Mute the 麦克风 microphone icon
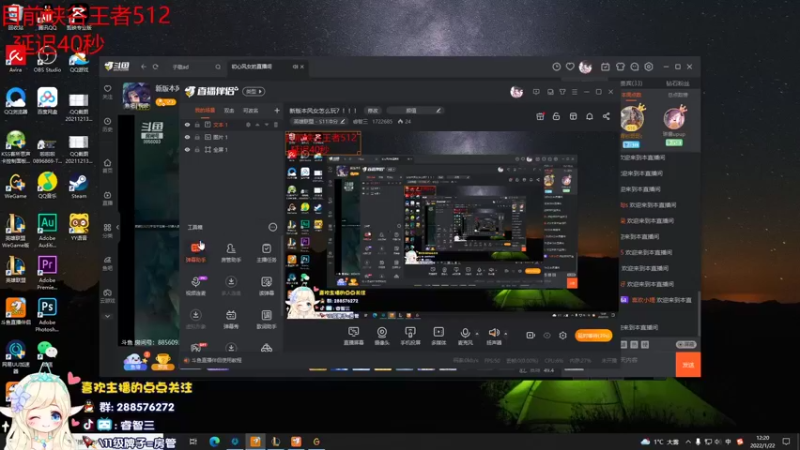The width and height of the screenshot is (800, 450). click(465, 333)
